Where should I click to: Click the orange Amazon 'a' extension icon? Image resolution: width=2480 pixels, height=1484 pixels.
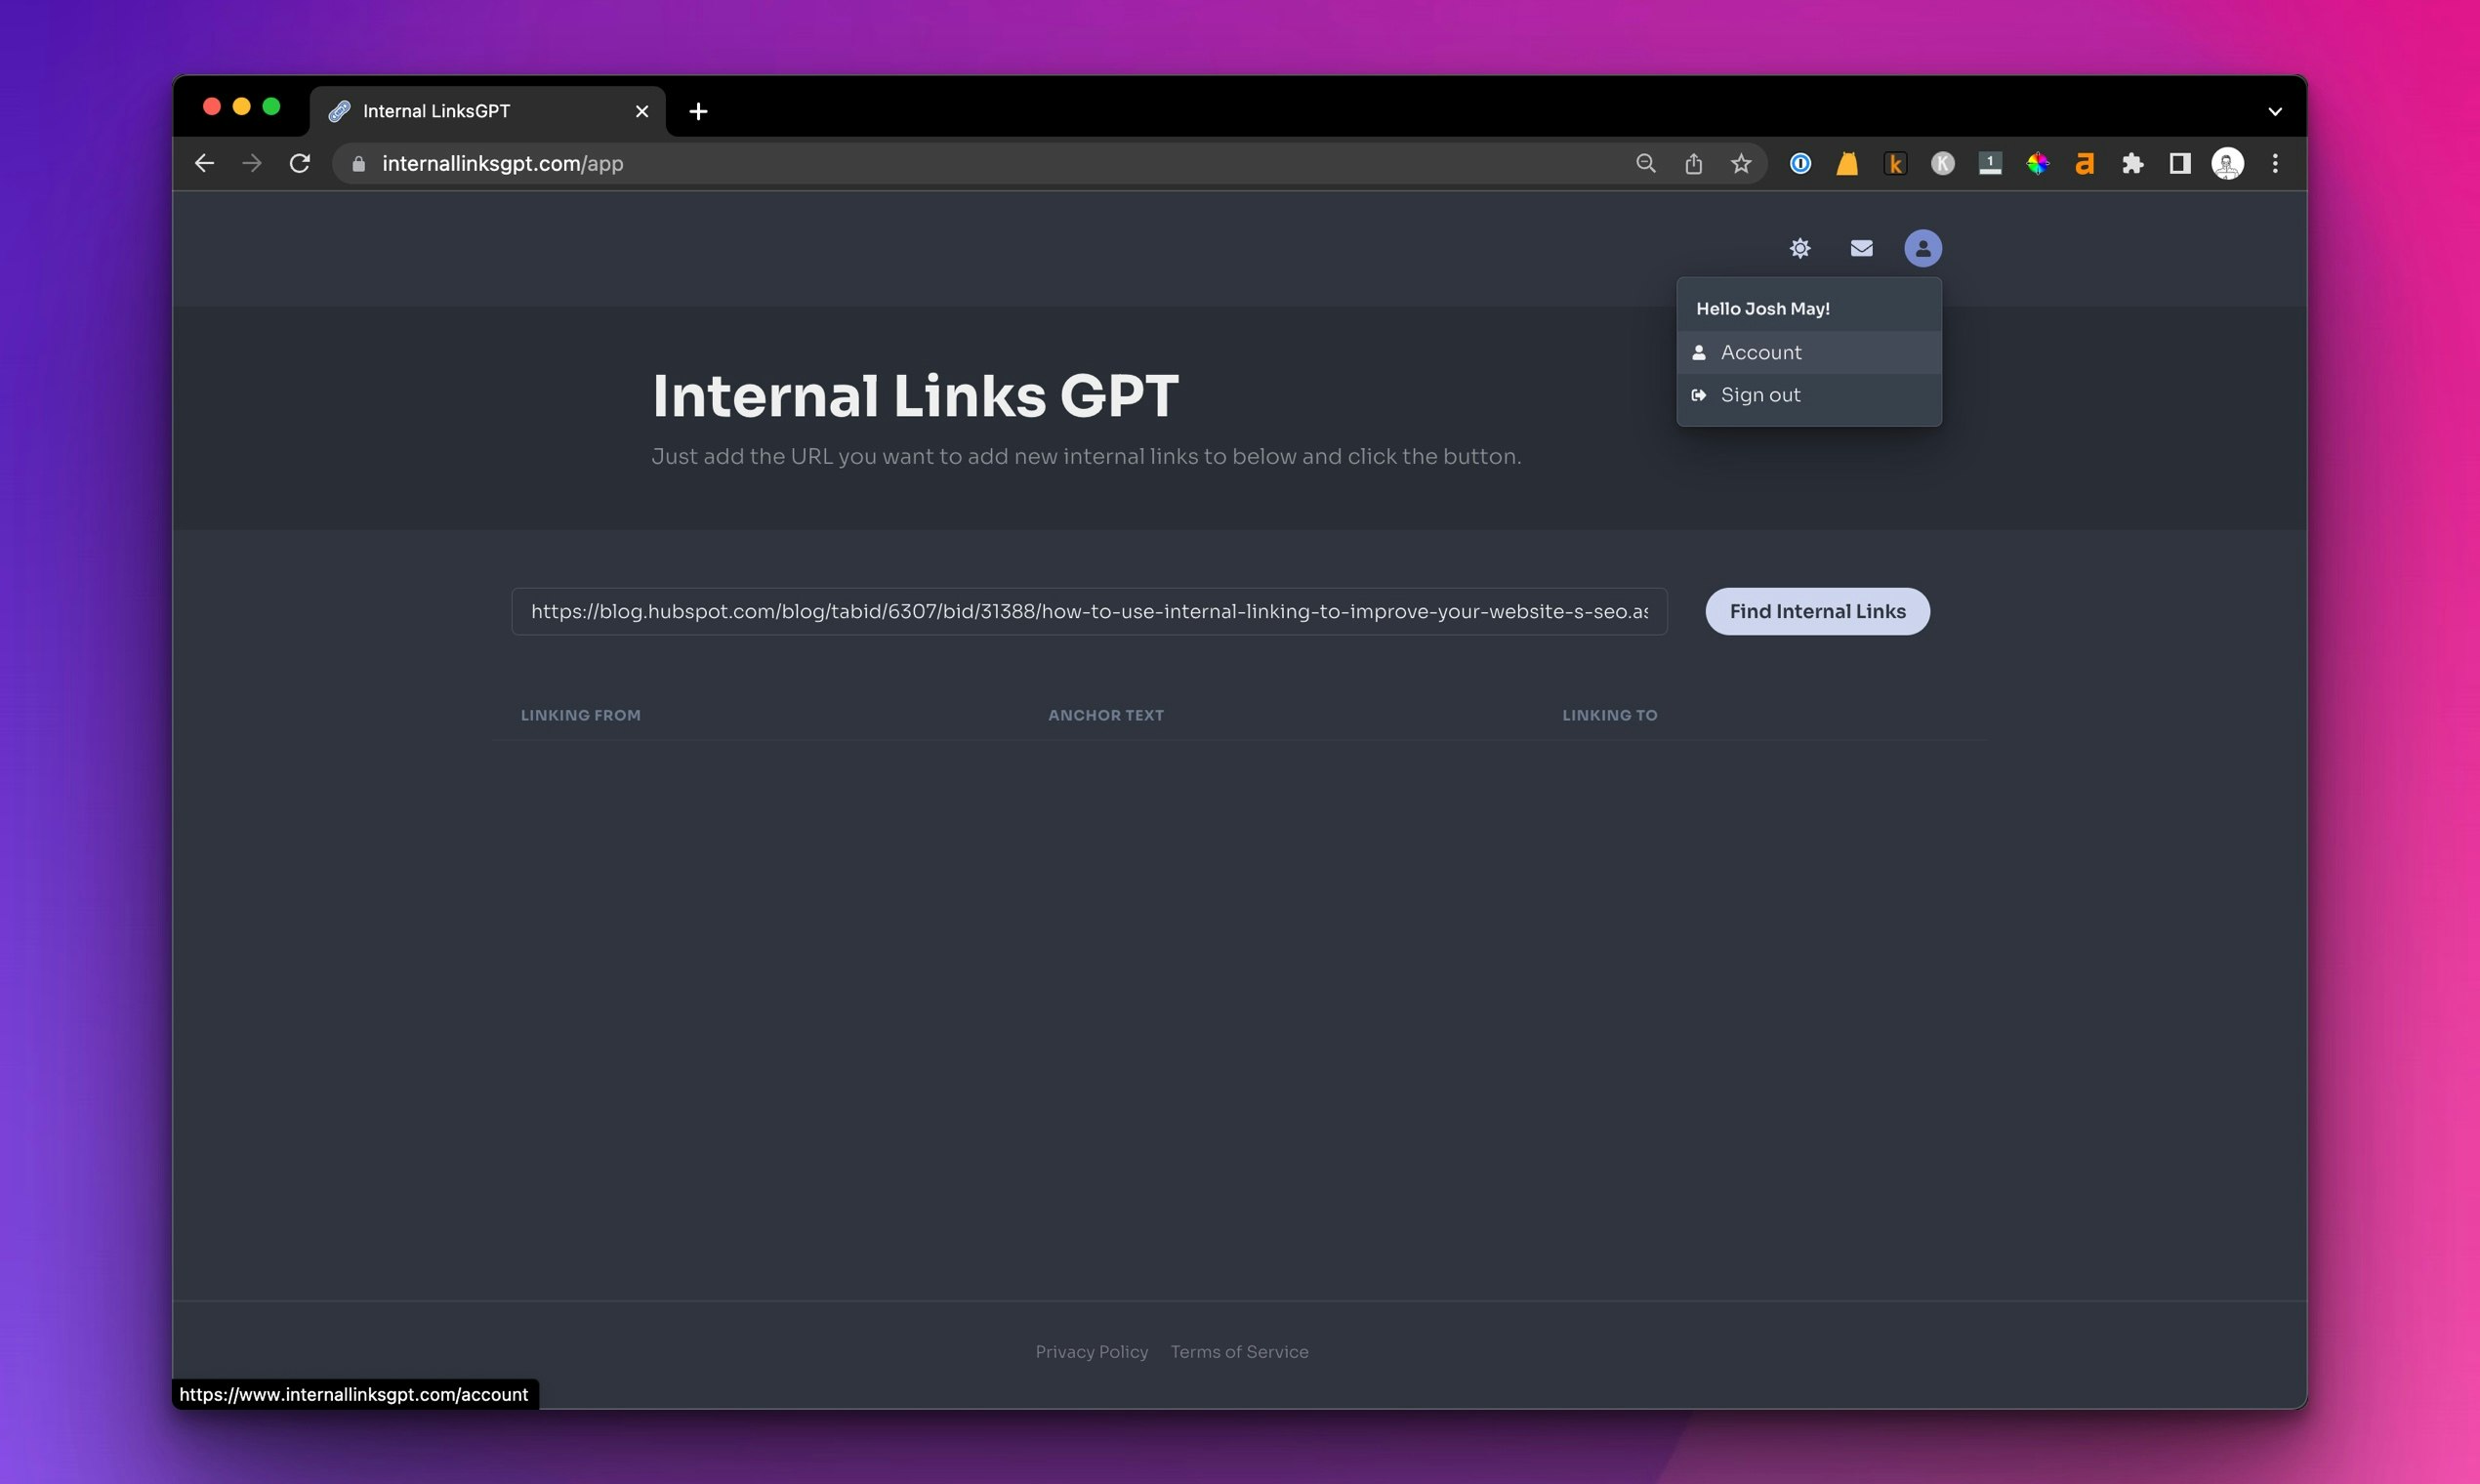(x=2085, y=164)
